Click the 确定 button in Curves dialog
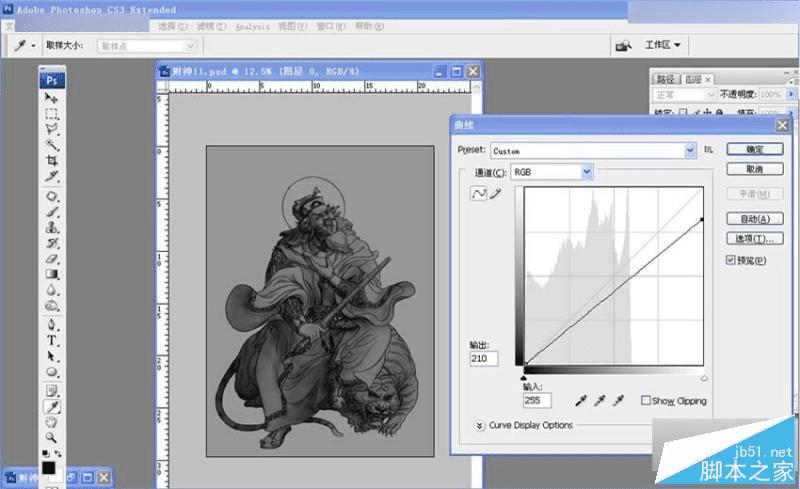This screenshot has height=489, width=800. point(753,149)
